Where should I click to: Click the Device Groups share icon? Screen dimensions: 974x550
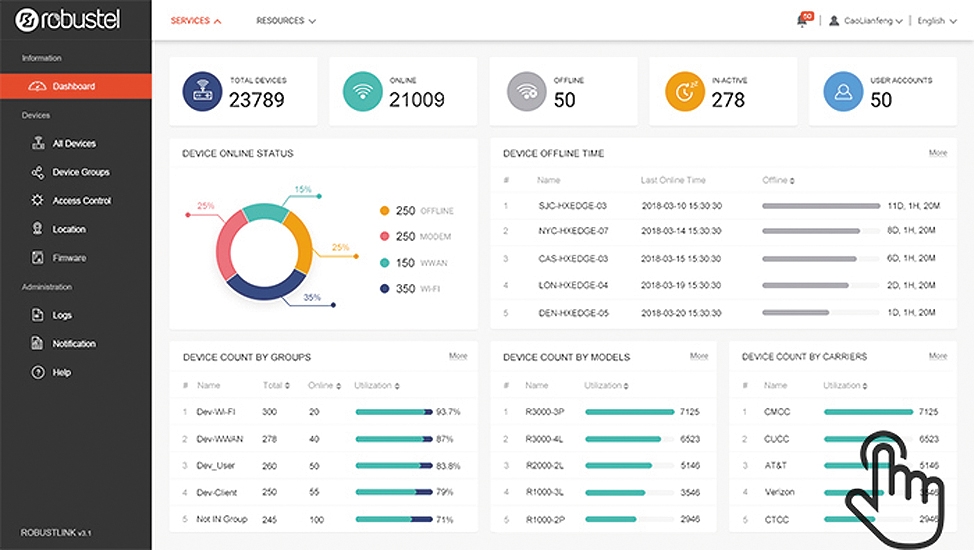[38, 172]
